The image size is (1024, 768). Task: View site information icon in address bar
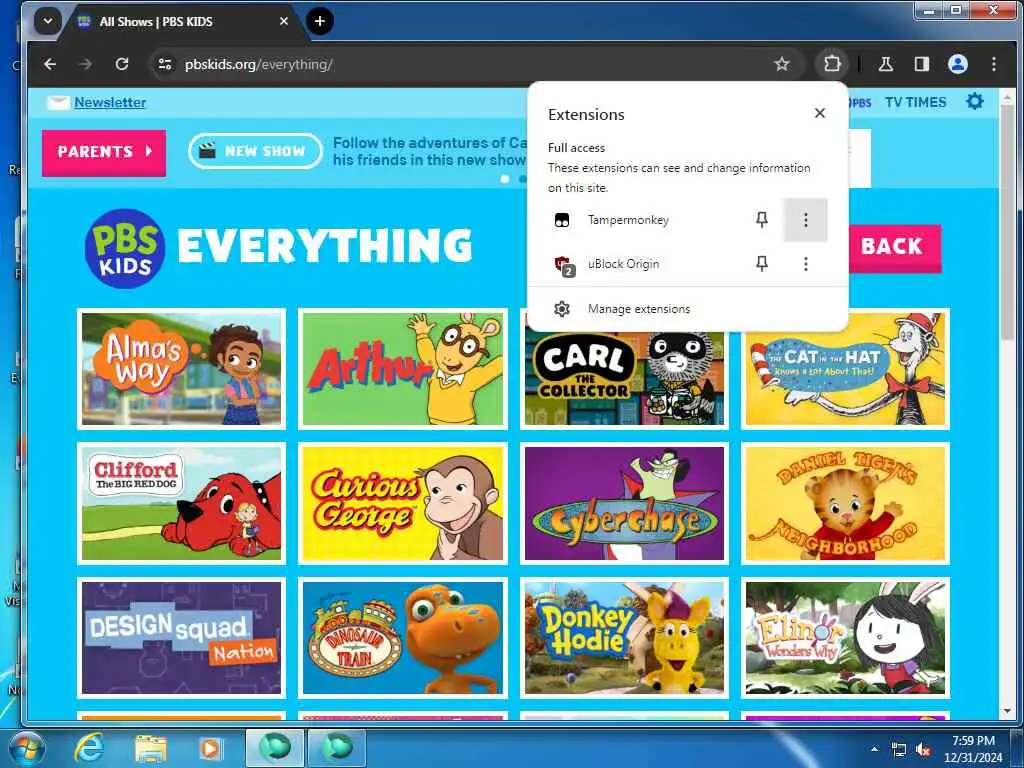pos(165,64)
